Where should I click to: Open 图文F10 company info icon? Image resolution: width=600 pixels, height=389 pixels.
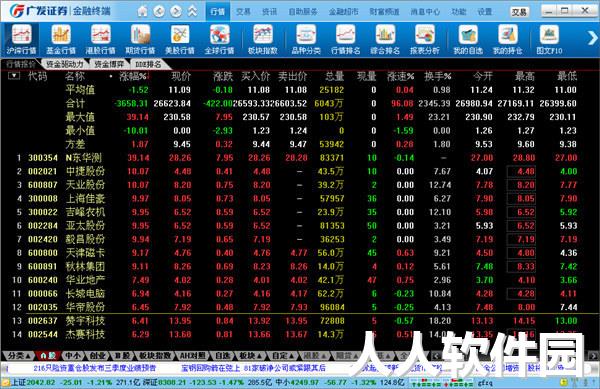(549, 39)
